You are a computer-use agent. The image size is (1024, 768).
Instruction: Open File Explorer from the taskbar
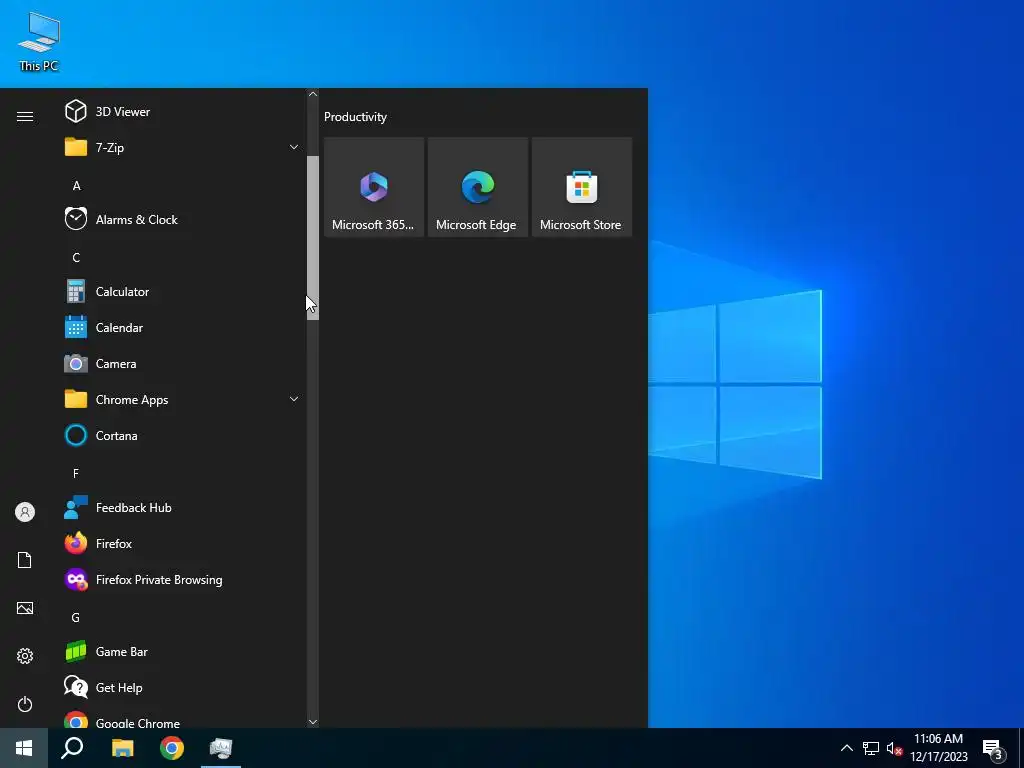(x=122, y=748)
